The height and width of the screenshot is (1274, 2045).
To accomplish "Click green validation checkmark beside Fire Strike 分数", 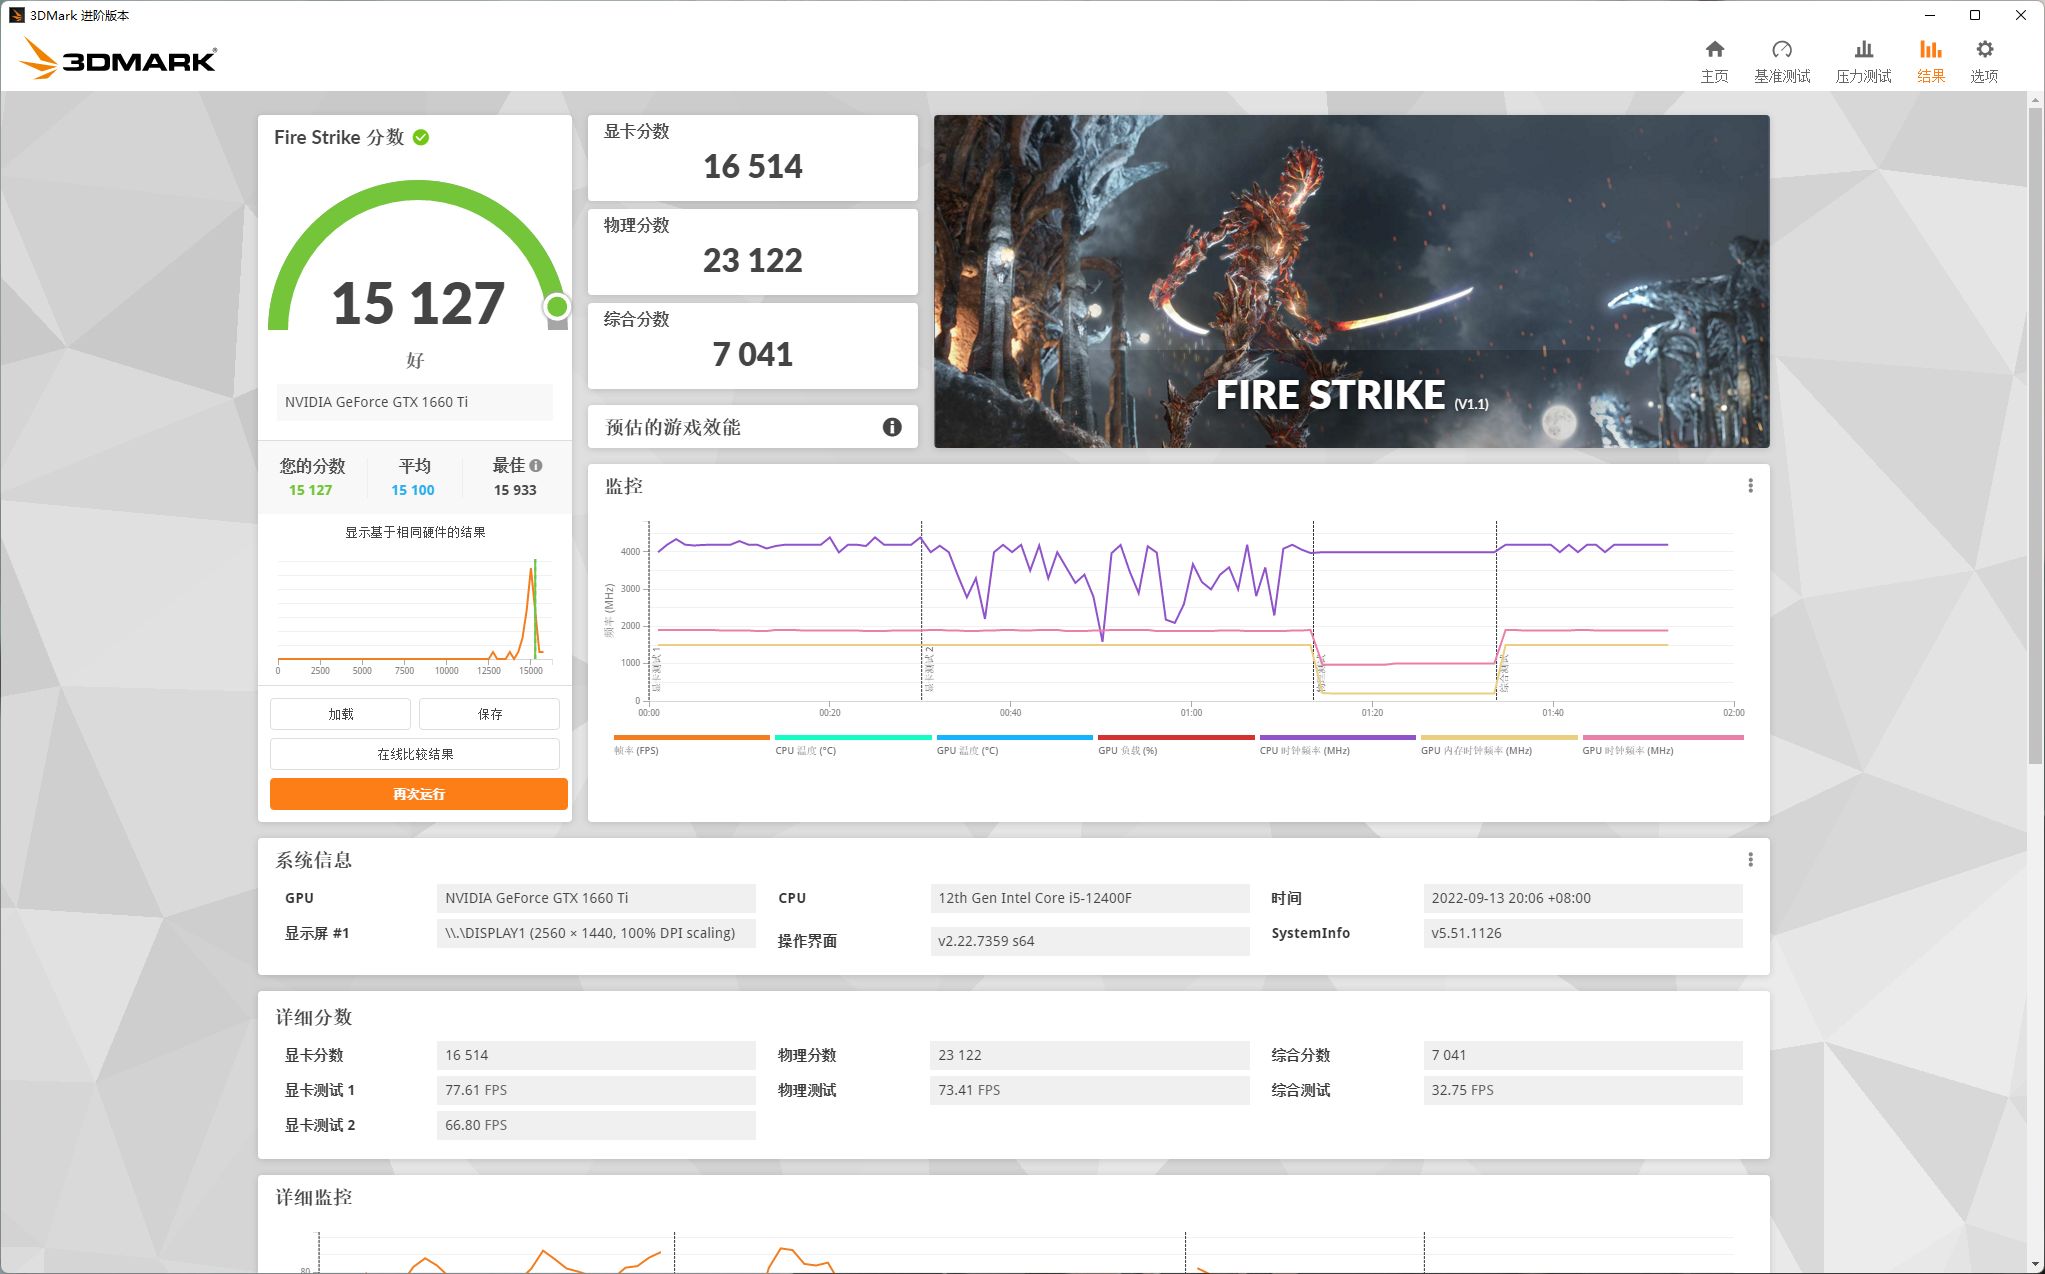I will [x=421, y=137].
